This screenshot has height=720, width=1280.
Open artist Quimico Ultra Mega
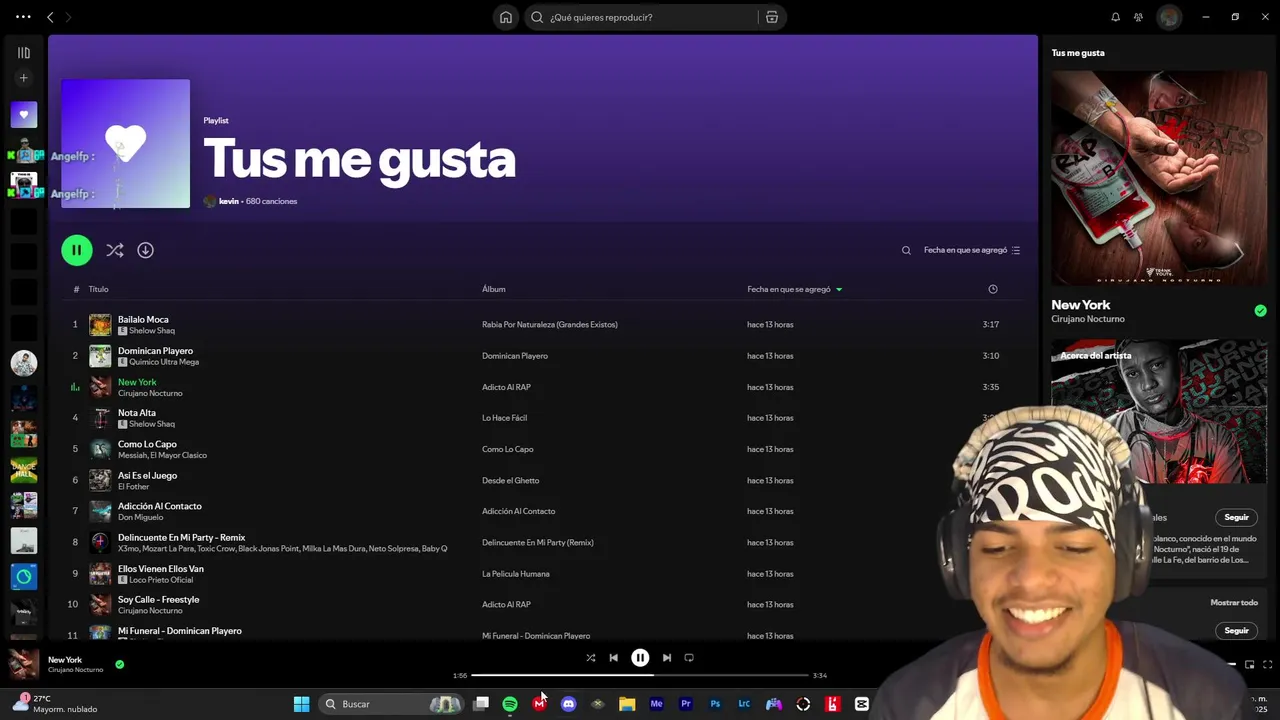(164, 362)
